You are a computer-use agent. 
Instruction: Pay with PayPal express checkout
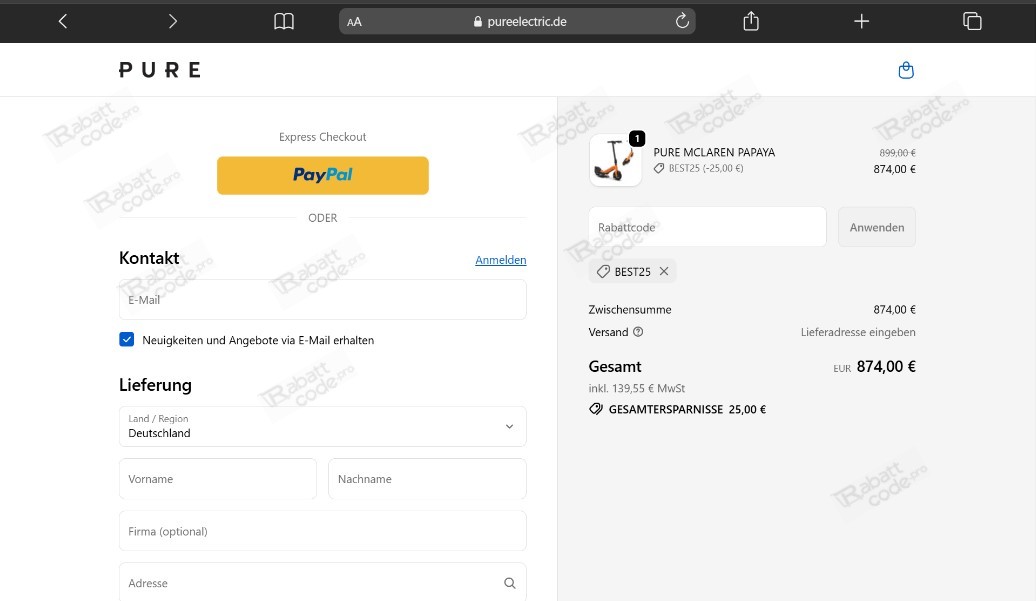click(x=322, y=175)
